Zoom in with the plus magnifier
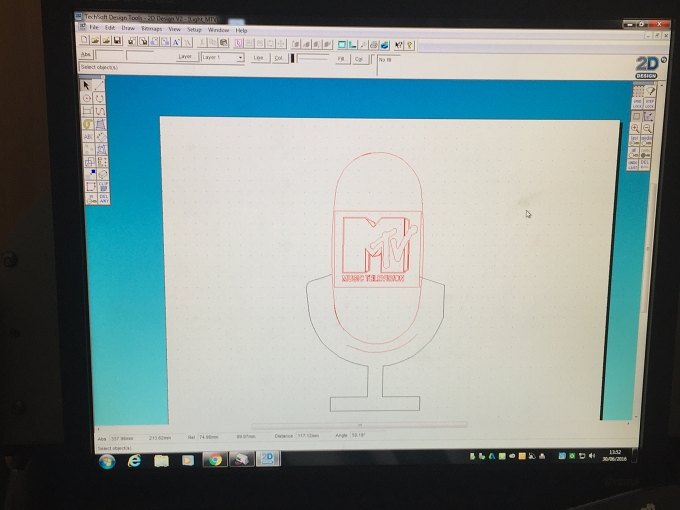 (x=635, y=128)
